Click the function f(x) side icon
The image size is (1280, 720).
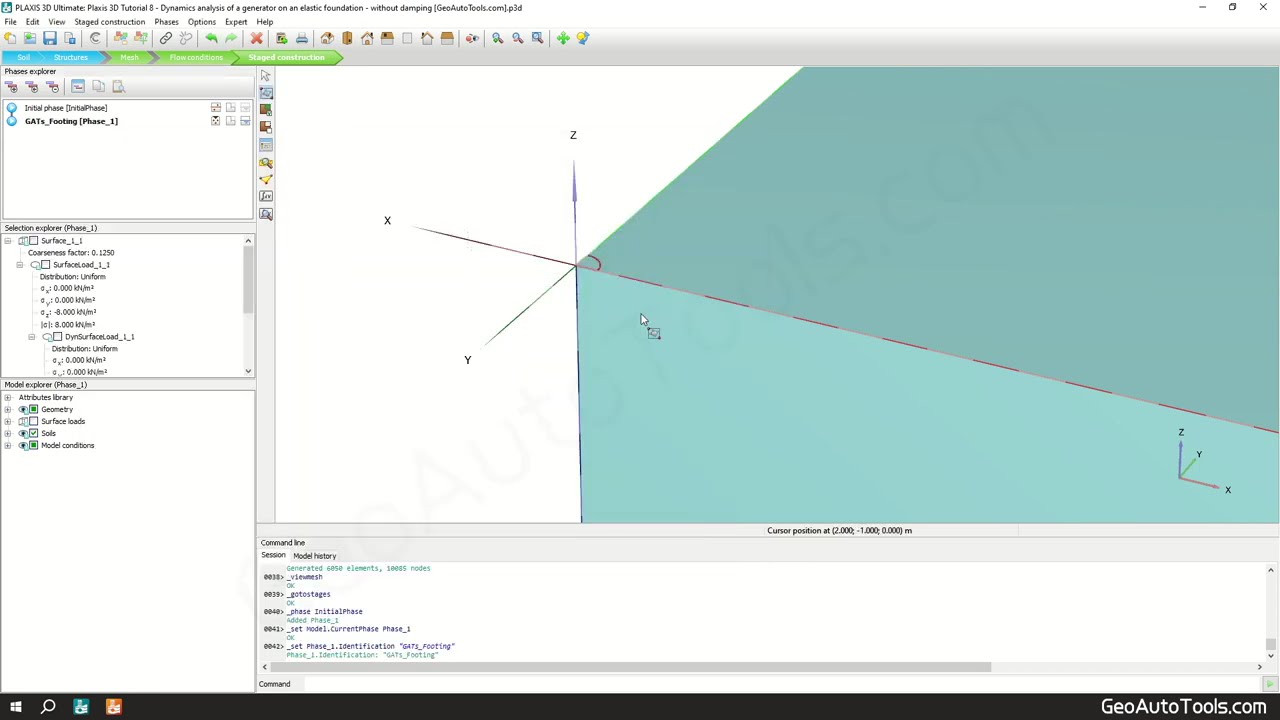pyautogui.click(x=266, y=197)
